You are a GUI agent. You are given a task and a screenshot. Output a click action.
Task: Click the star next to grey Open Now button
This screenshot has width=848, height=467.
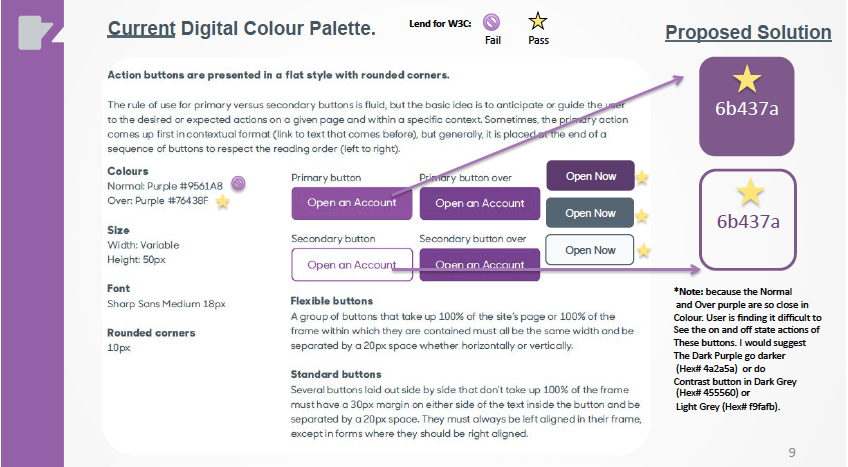coord(642,215)
